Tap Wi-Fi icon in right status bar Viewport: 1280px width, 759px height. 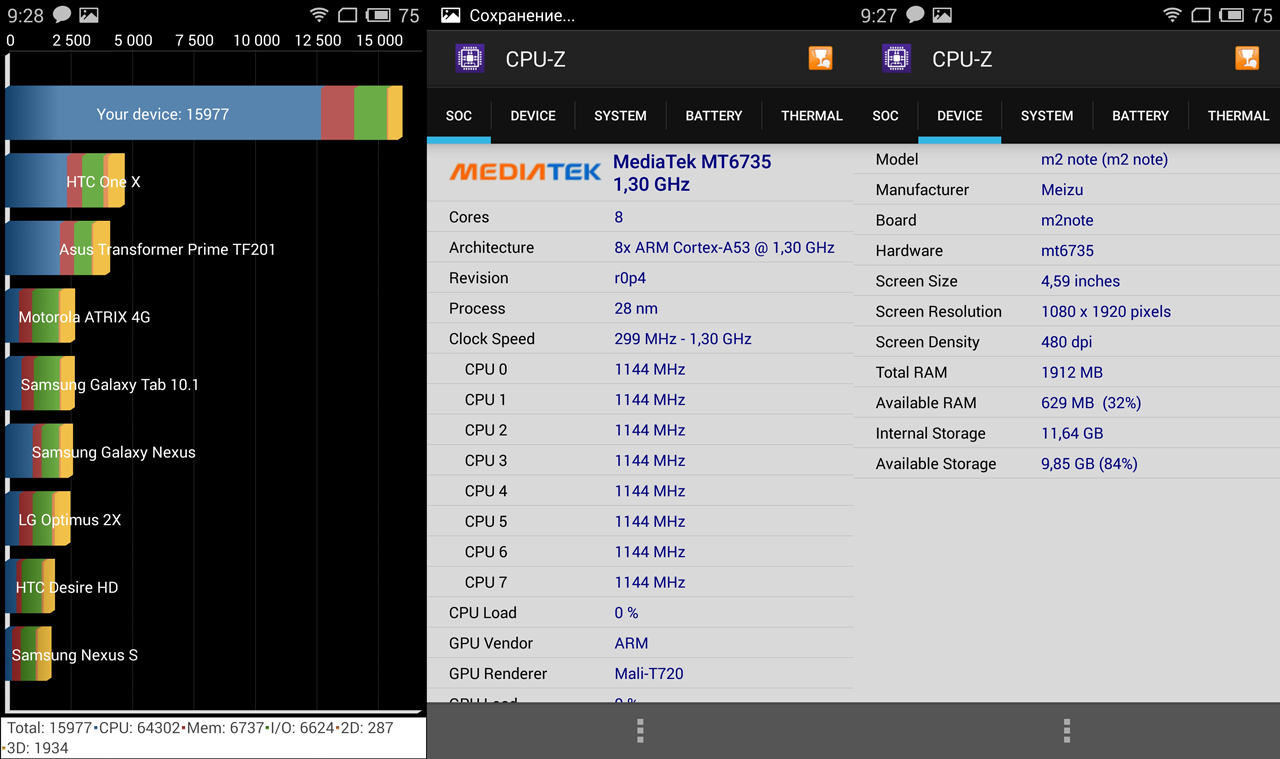click(1173, 15)
